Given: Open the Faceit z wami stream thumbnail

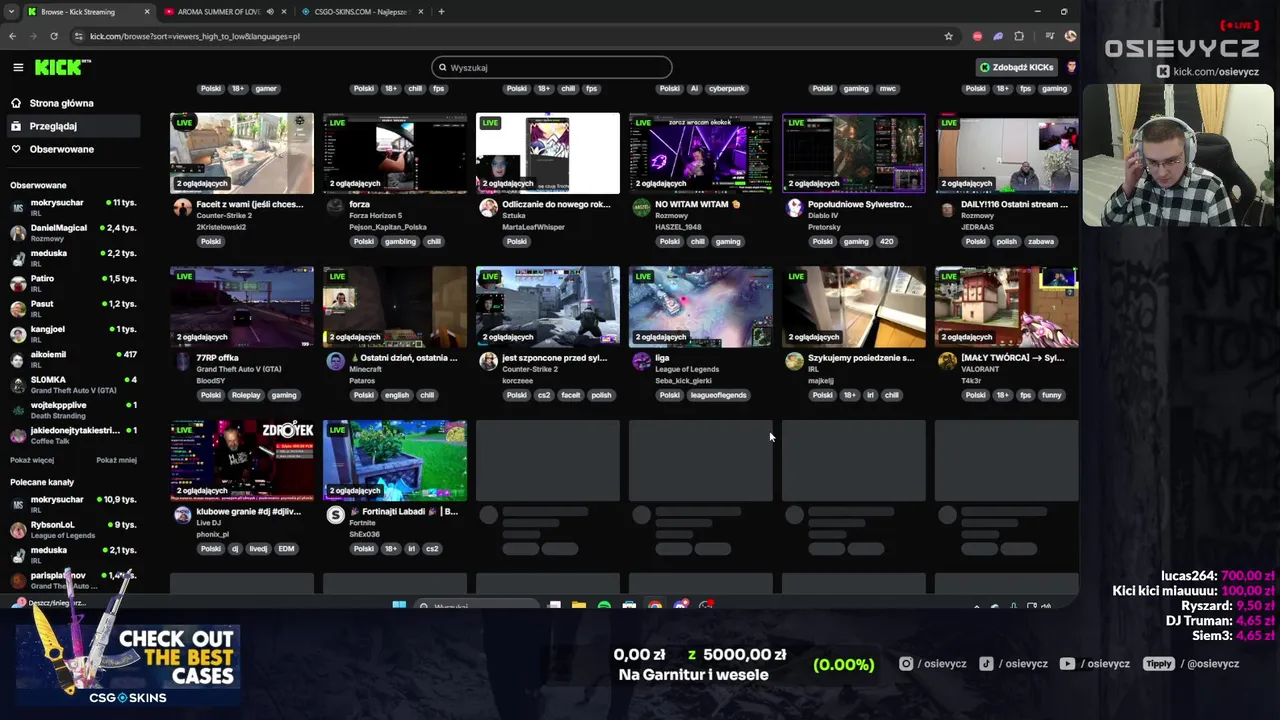Looking at the screenshot, I should coord(241,153).
